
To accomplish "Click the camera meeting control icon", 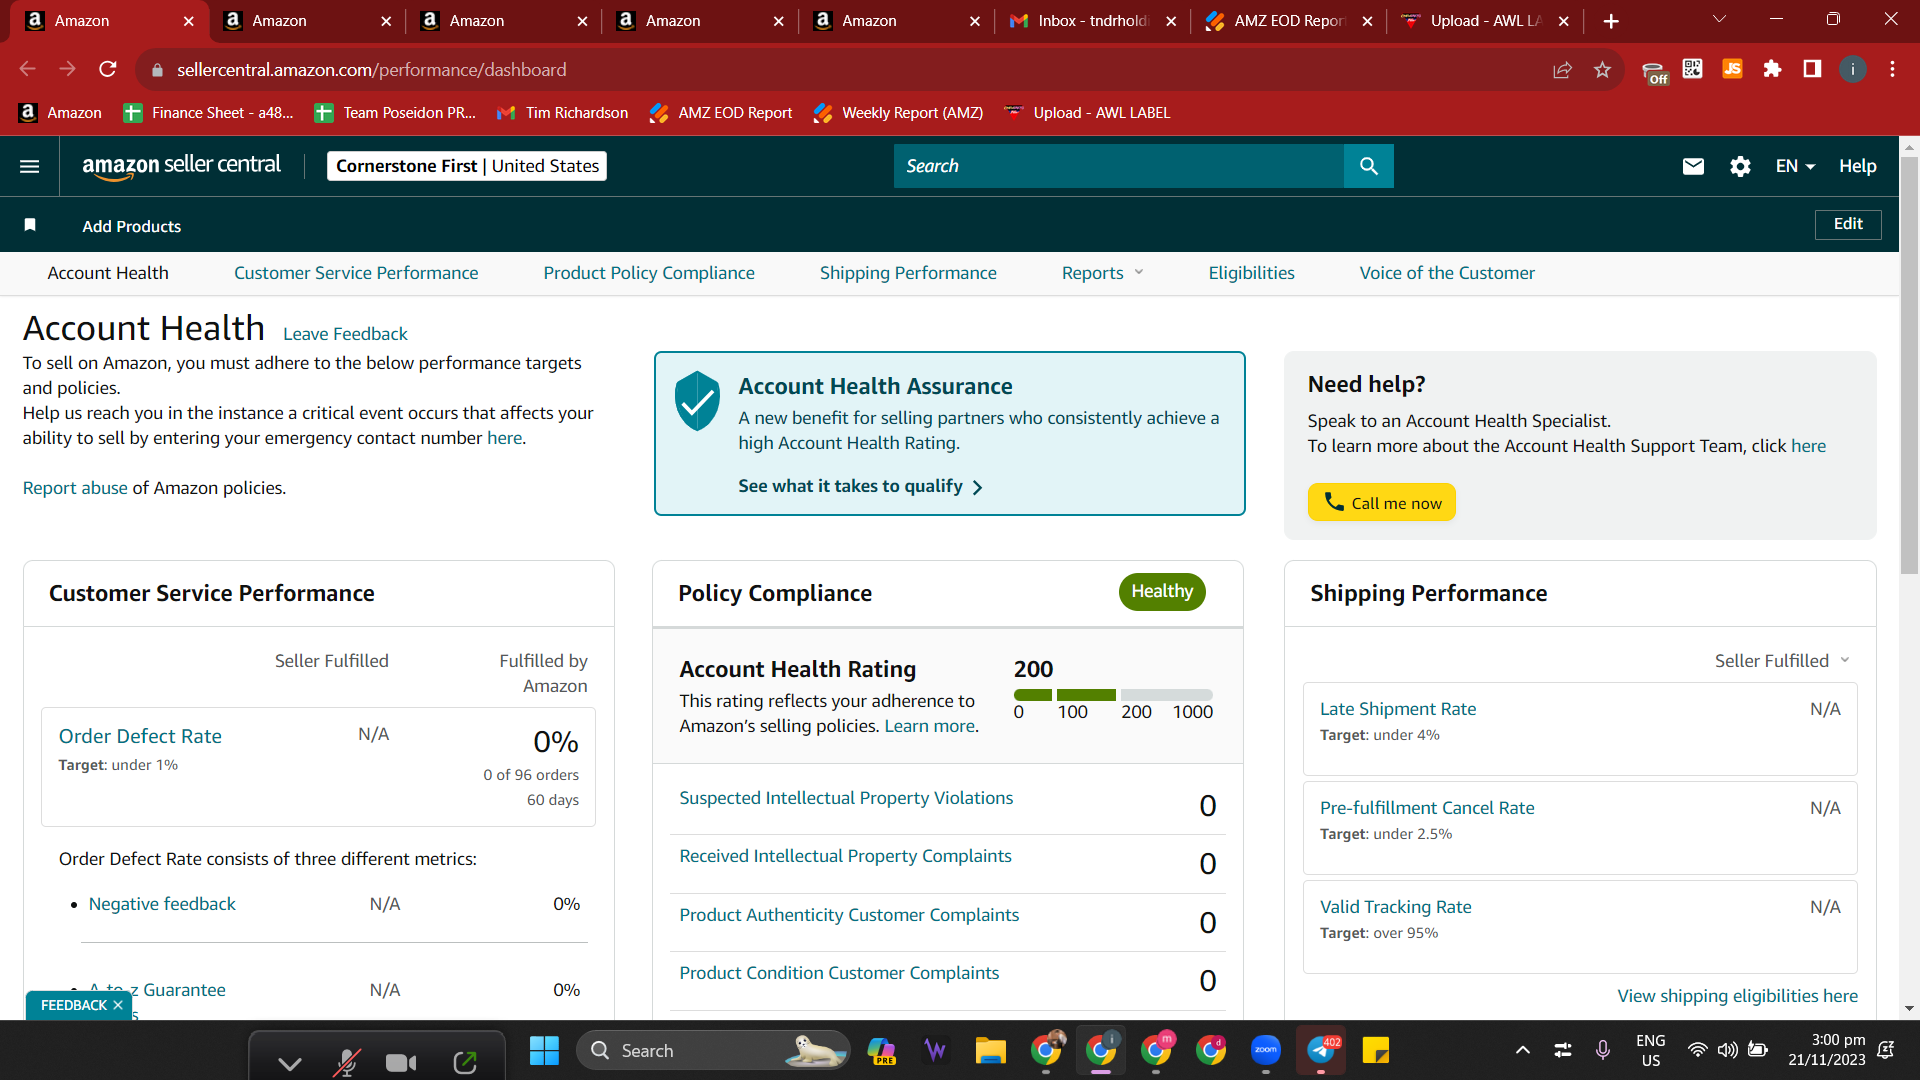I will pyautogui.click(x=401, y=1062).
